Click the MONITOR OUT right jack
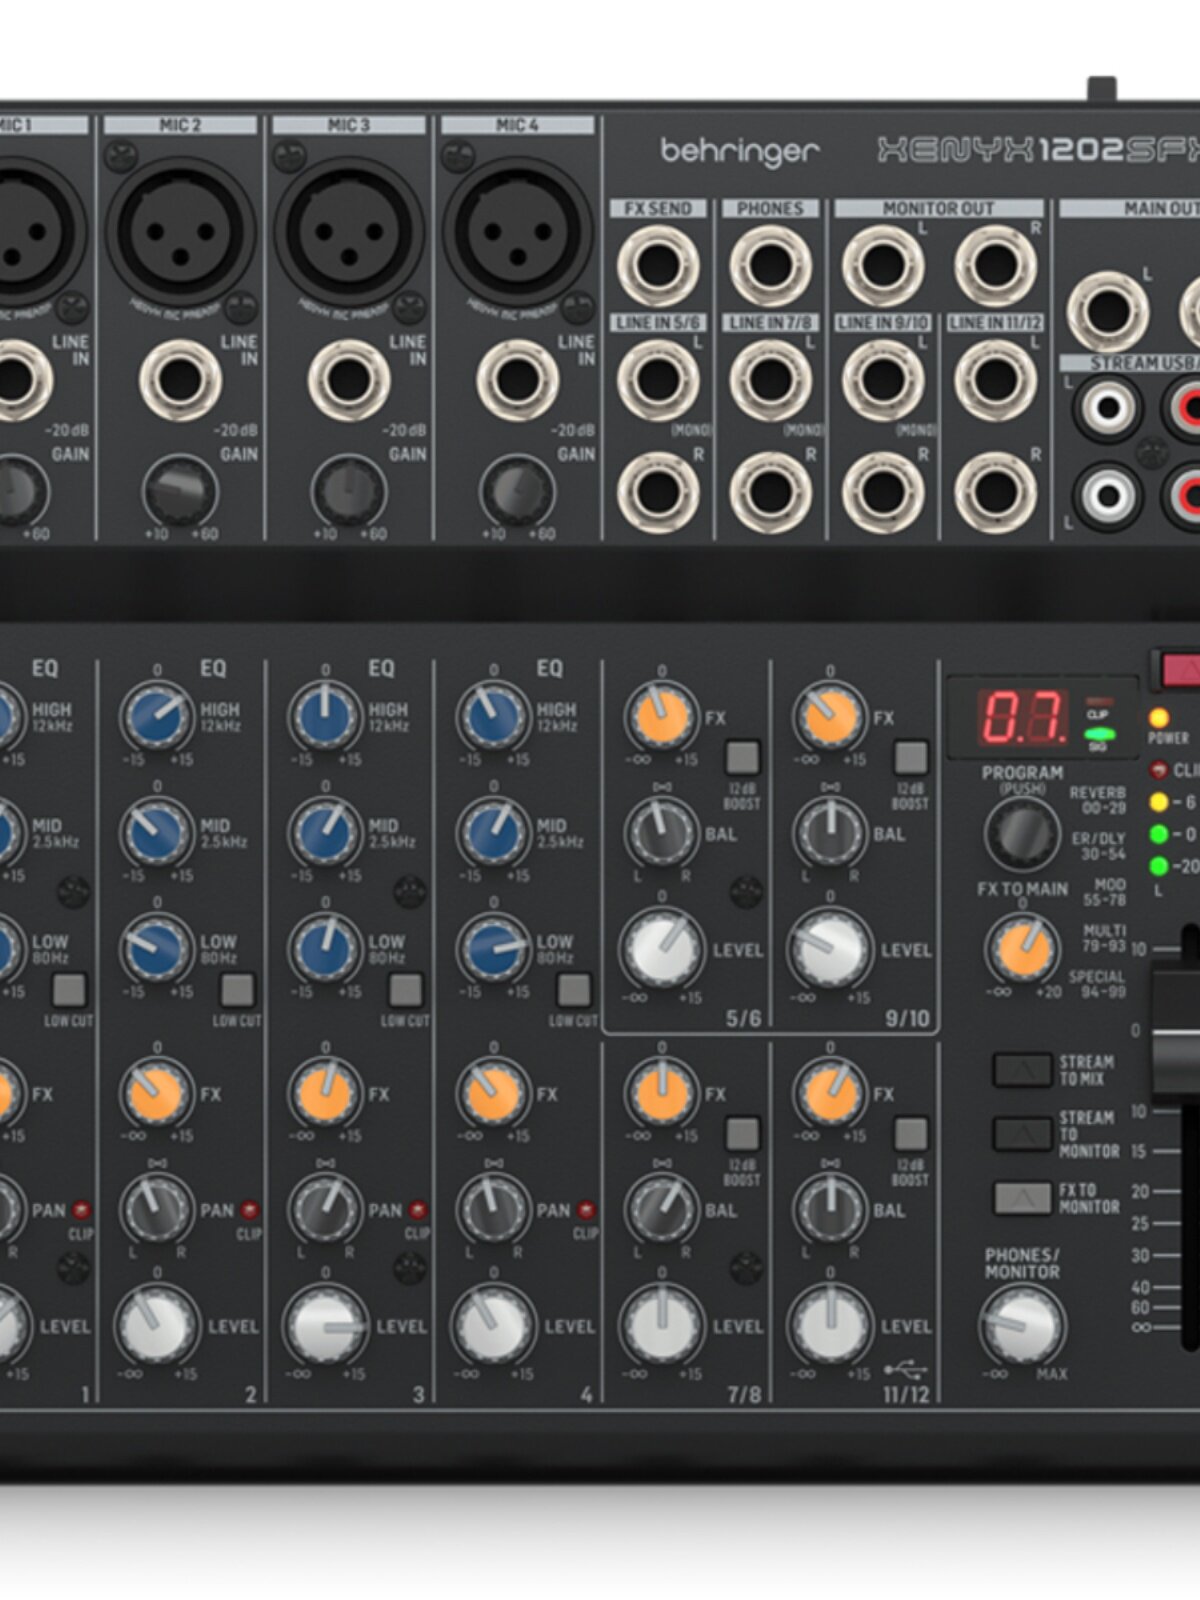Viewport: 1200px width, 1600px height. click(995, 266)
